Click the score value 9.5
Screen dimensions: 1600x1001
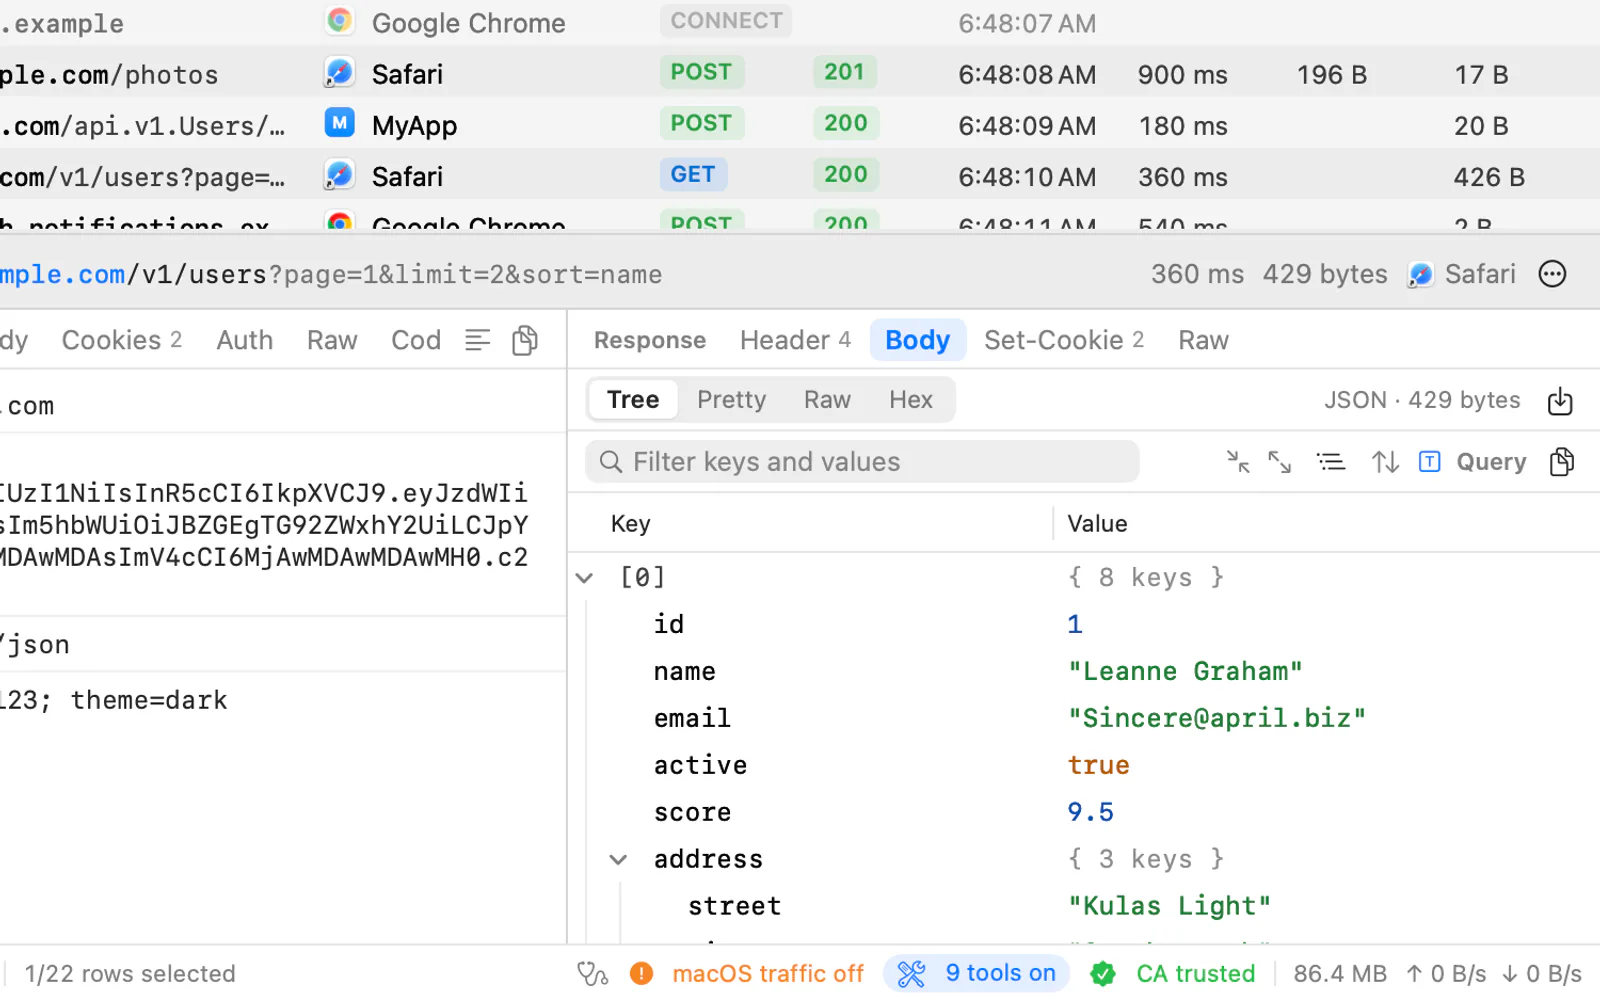(1090, 812)
